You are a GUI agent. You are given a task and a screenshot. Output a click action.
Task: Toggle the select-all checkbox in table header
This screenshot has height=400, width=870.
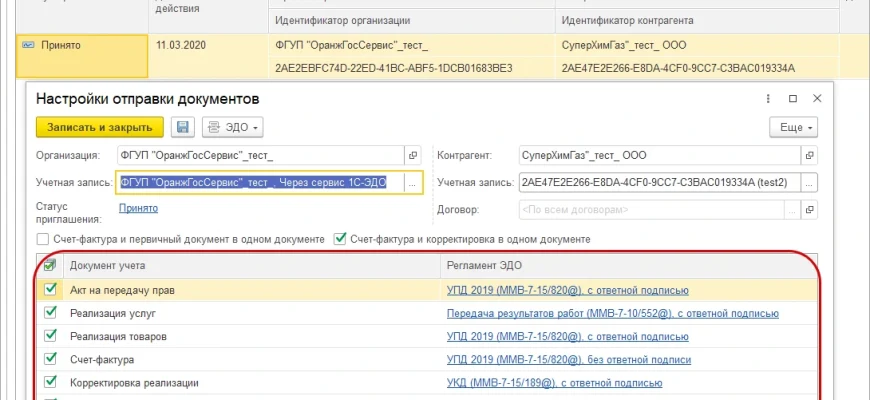click(x=50, y=265)
